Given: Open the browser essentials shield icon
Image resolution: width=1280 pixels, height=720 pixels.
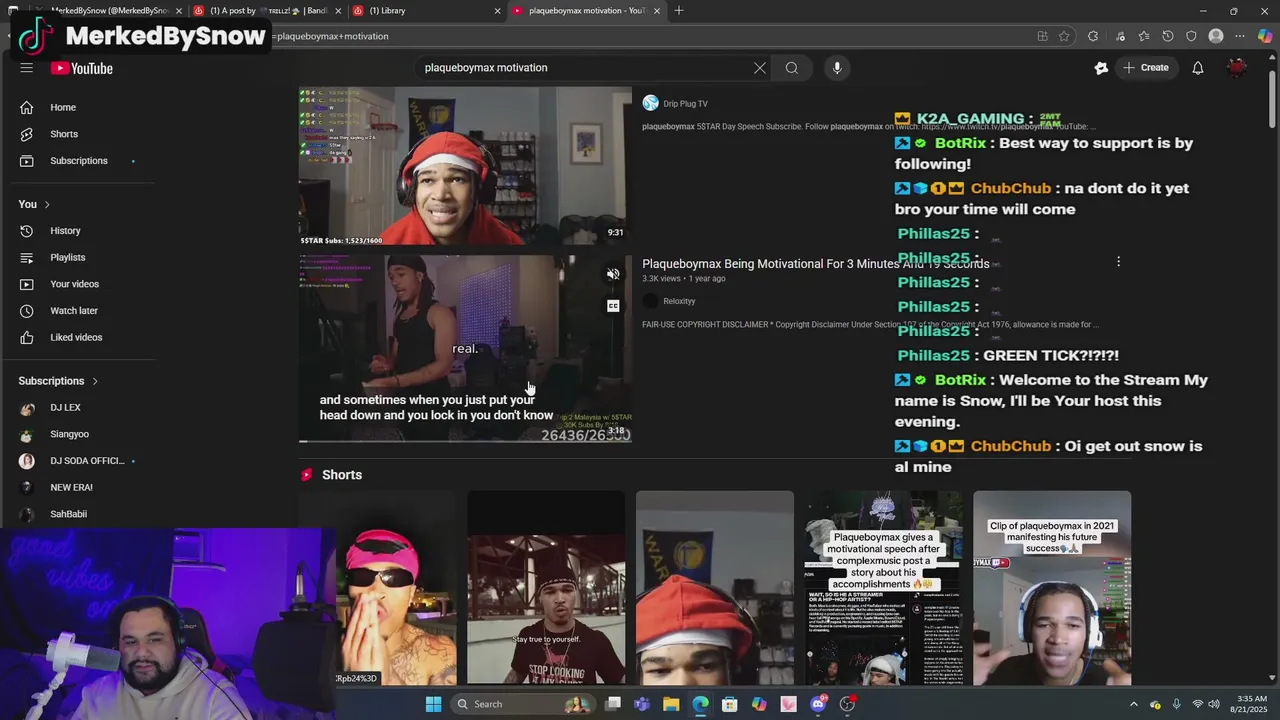Looking at the screenshot, I should tap(1191, 36).
